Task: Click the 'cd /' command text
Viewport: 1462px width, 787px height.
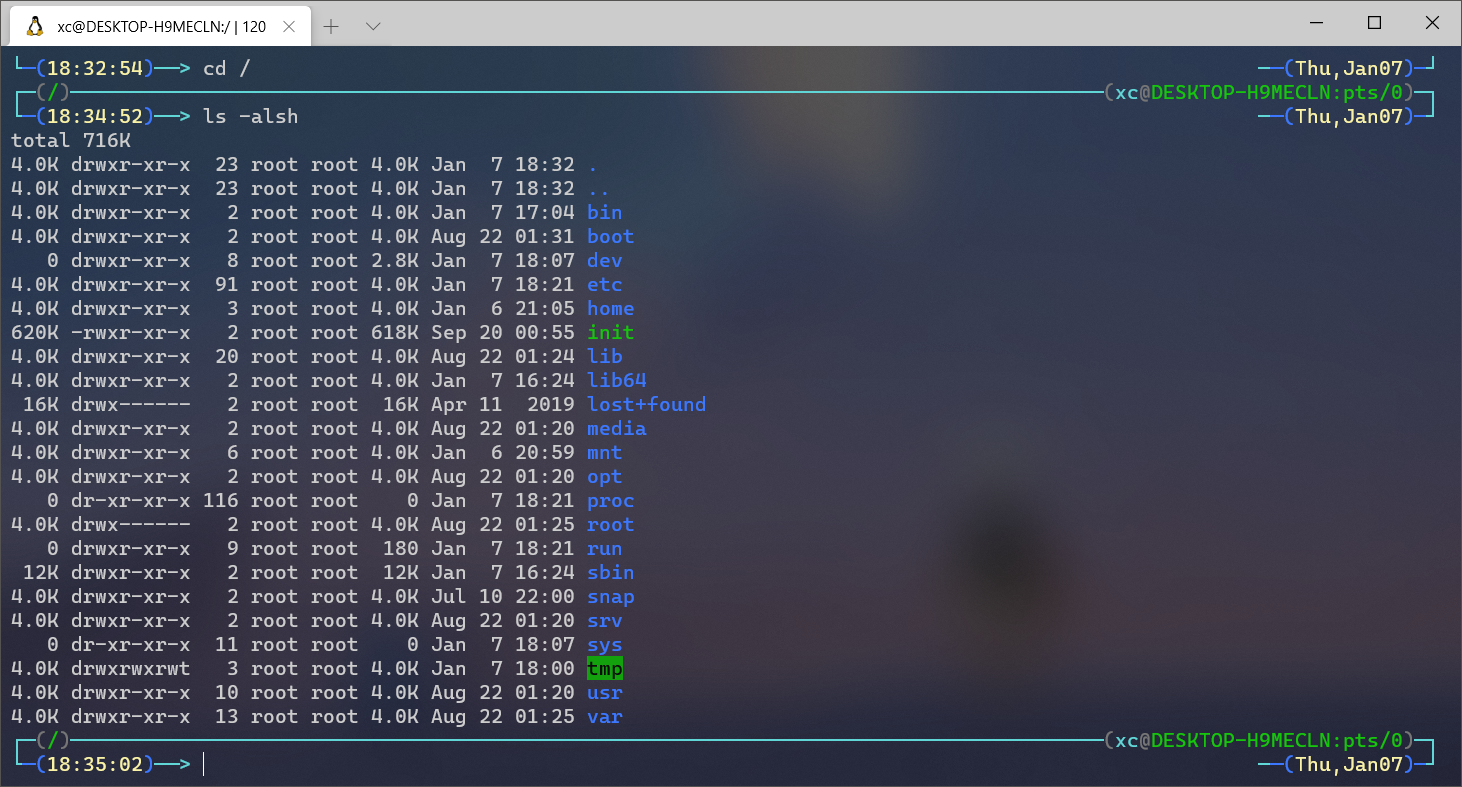Action: coord(226,68)
